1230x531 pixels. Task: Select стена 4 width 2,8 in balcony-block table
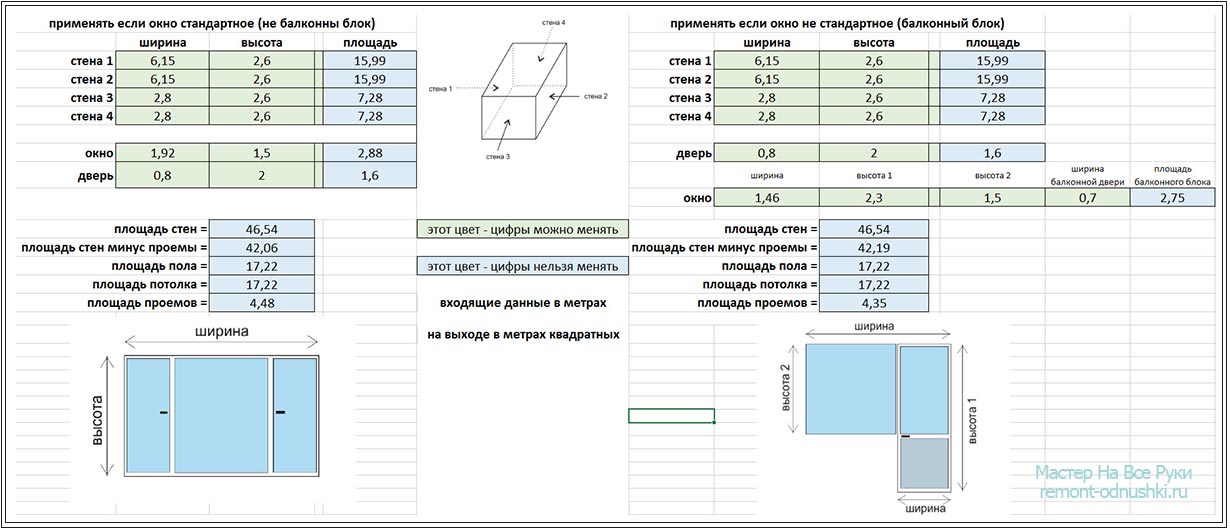point(766,116)
